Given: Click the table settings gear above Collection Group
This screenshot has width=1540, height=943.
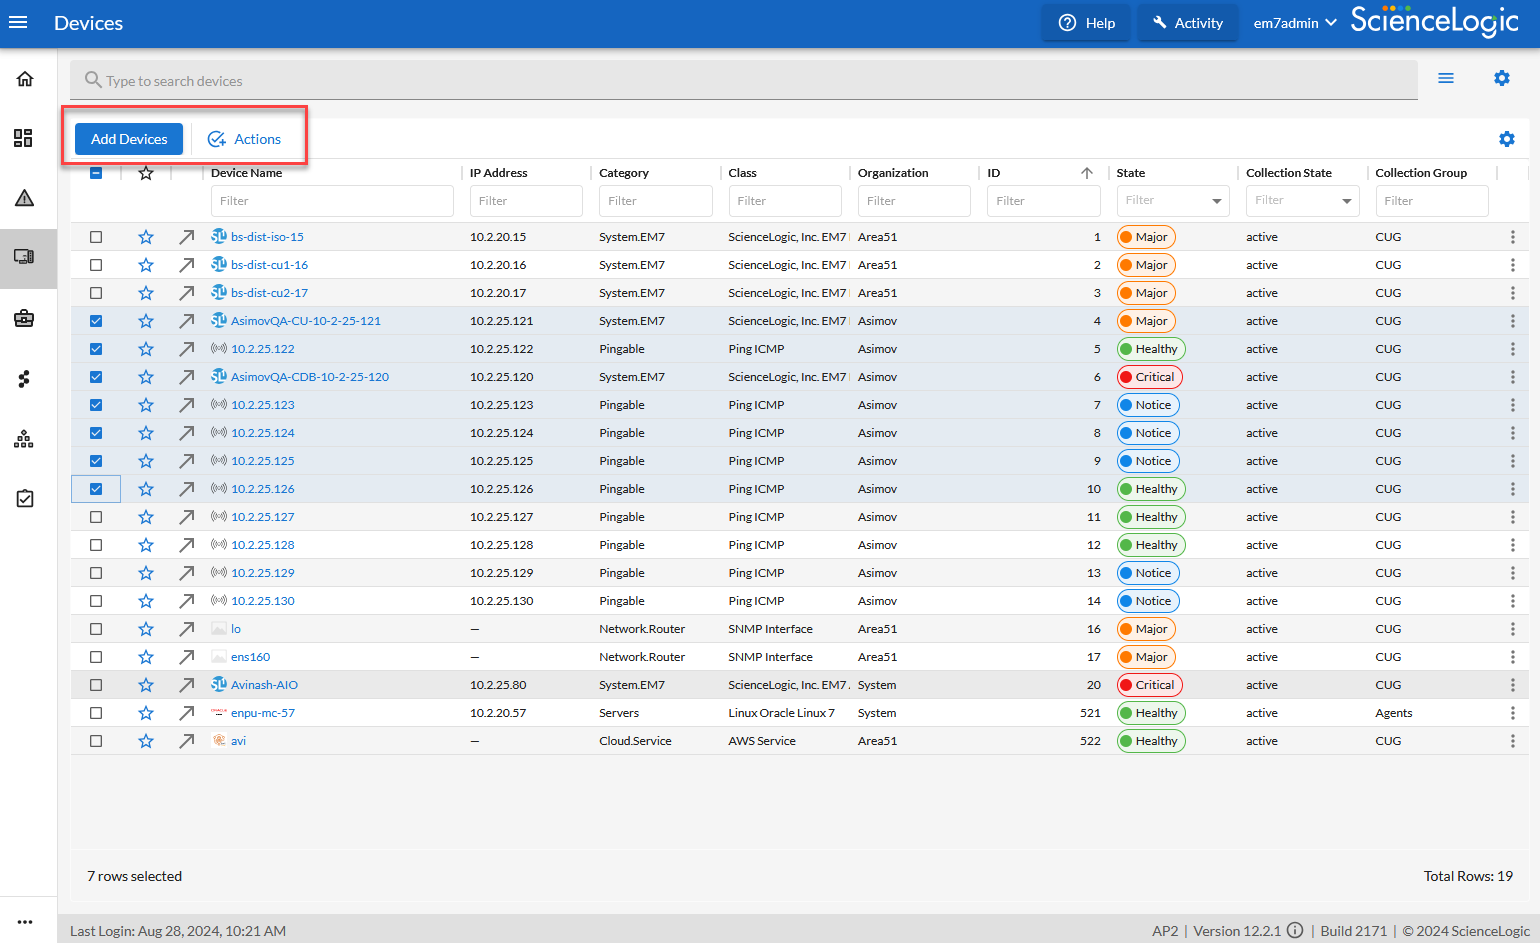Looking at the screenshot, I should (x=1506, y=139).
